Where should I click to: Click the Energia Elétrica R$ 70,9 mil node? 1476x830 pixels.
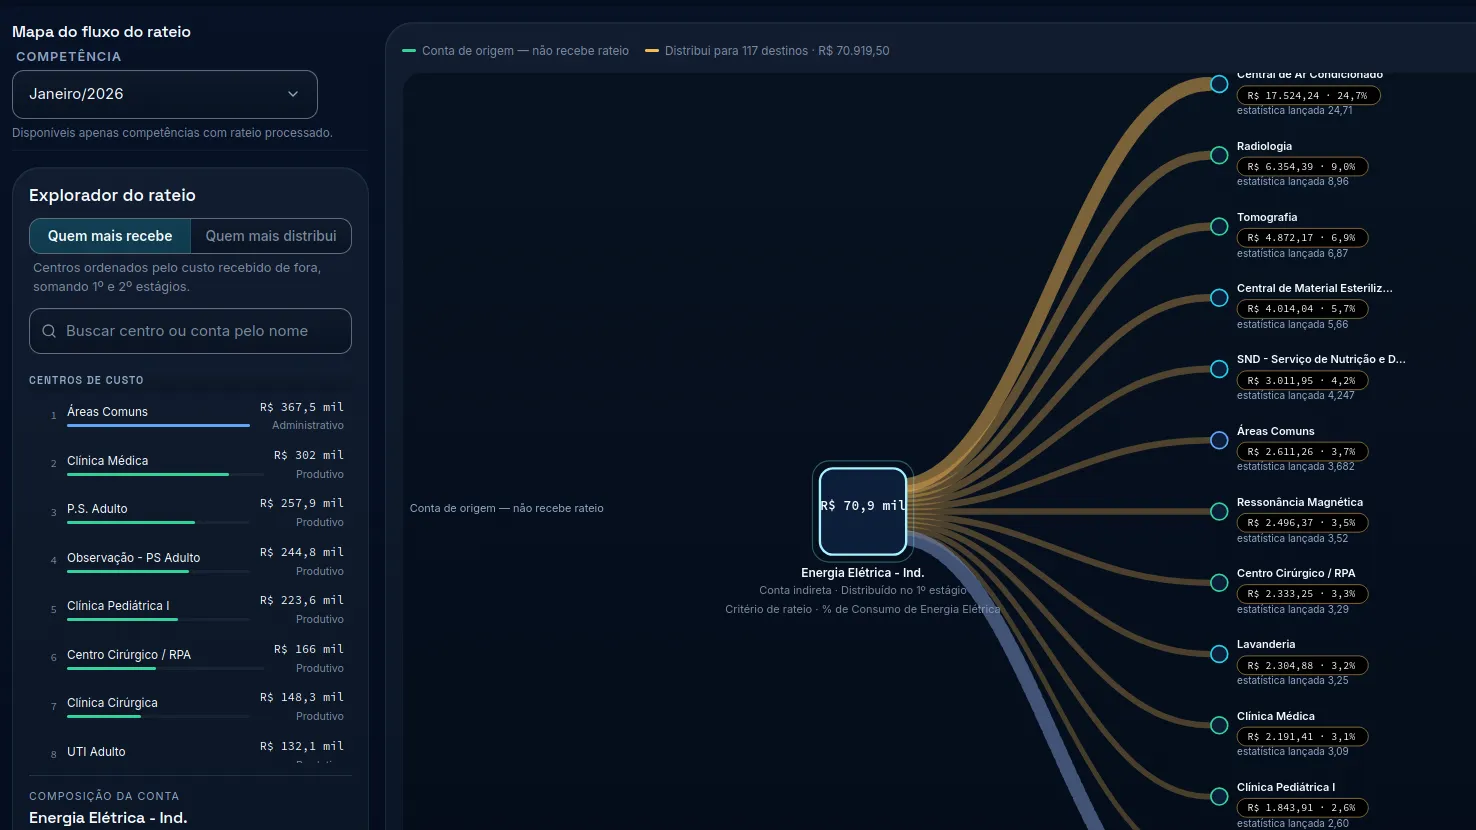863,511
